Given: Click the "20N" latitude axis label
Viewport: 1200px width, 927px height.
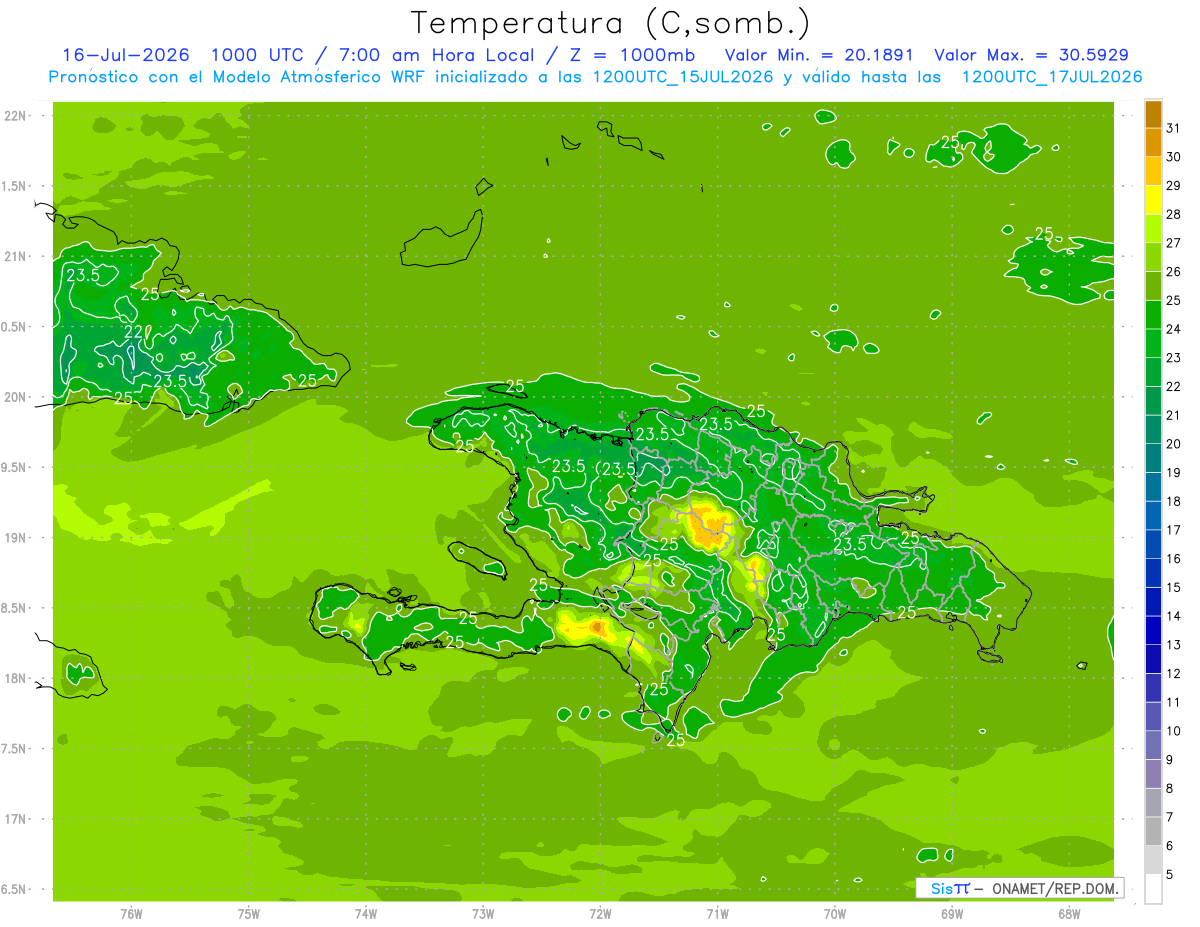Looking at the screenshot, I should pos(15,397).
